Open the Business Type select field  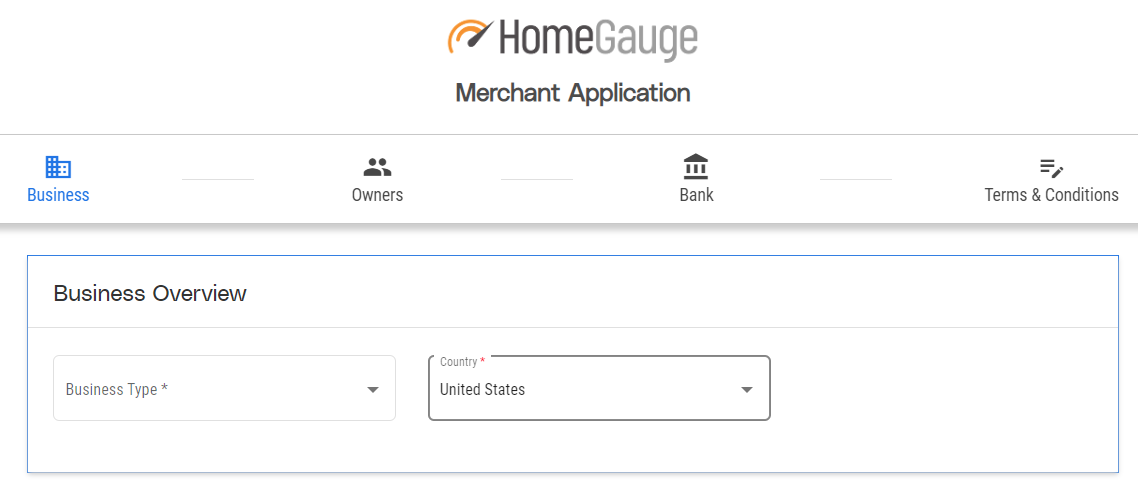point(210,389)
